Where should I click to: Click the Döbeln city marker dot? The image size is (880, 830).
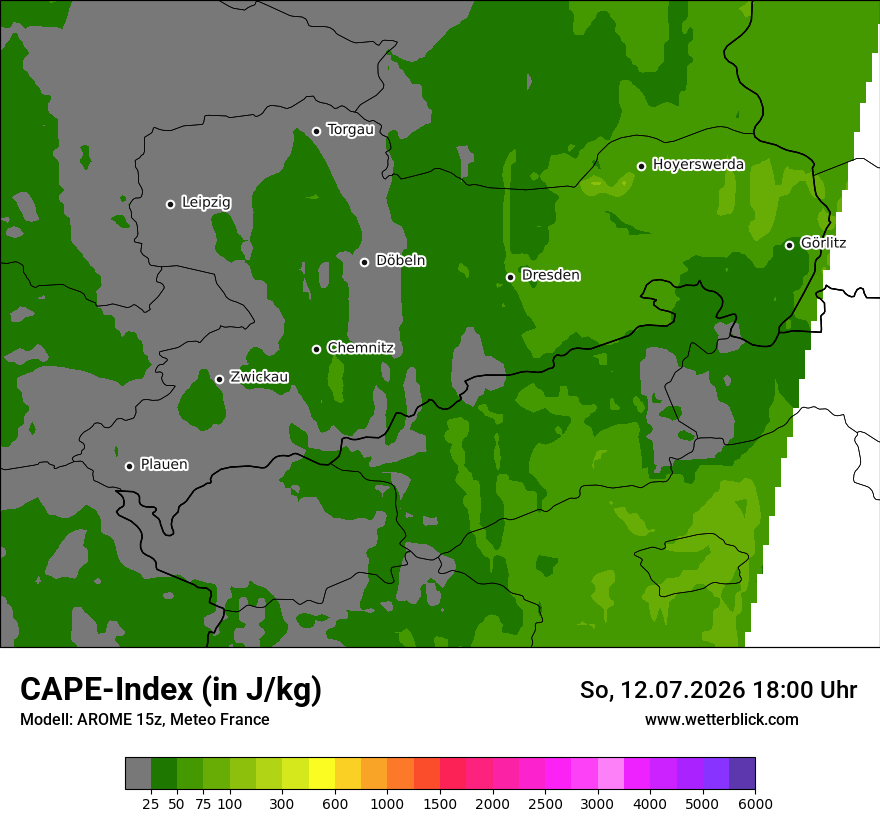pos(364,262)
